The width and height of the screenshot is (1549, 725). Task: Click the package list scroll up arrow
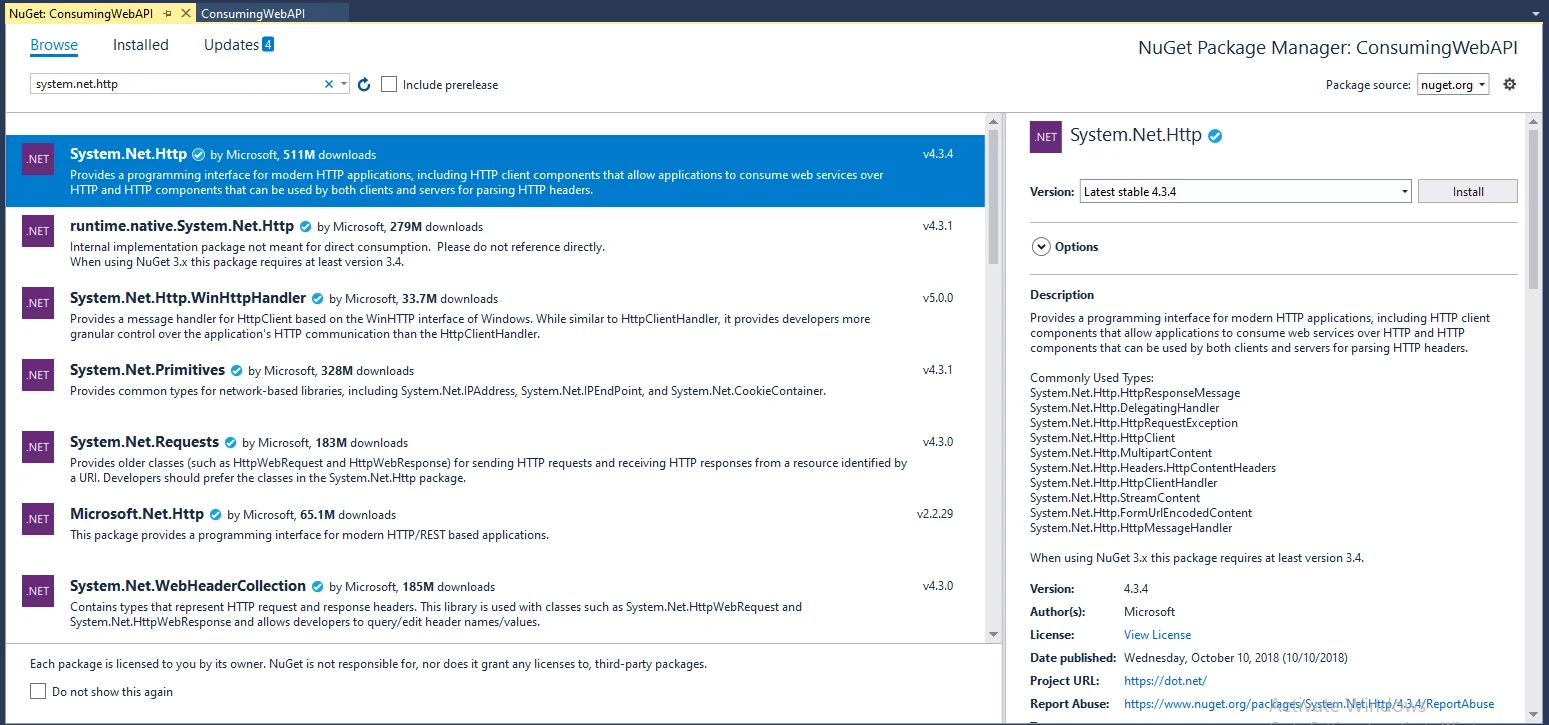tap(993, 121)
